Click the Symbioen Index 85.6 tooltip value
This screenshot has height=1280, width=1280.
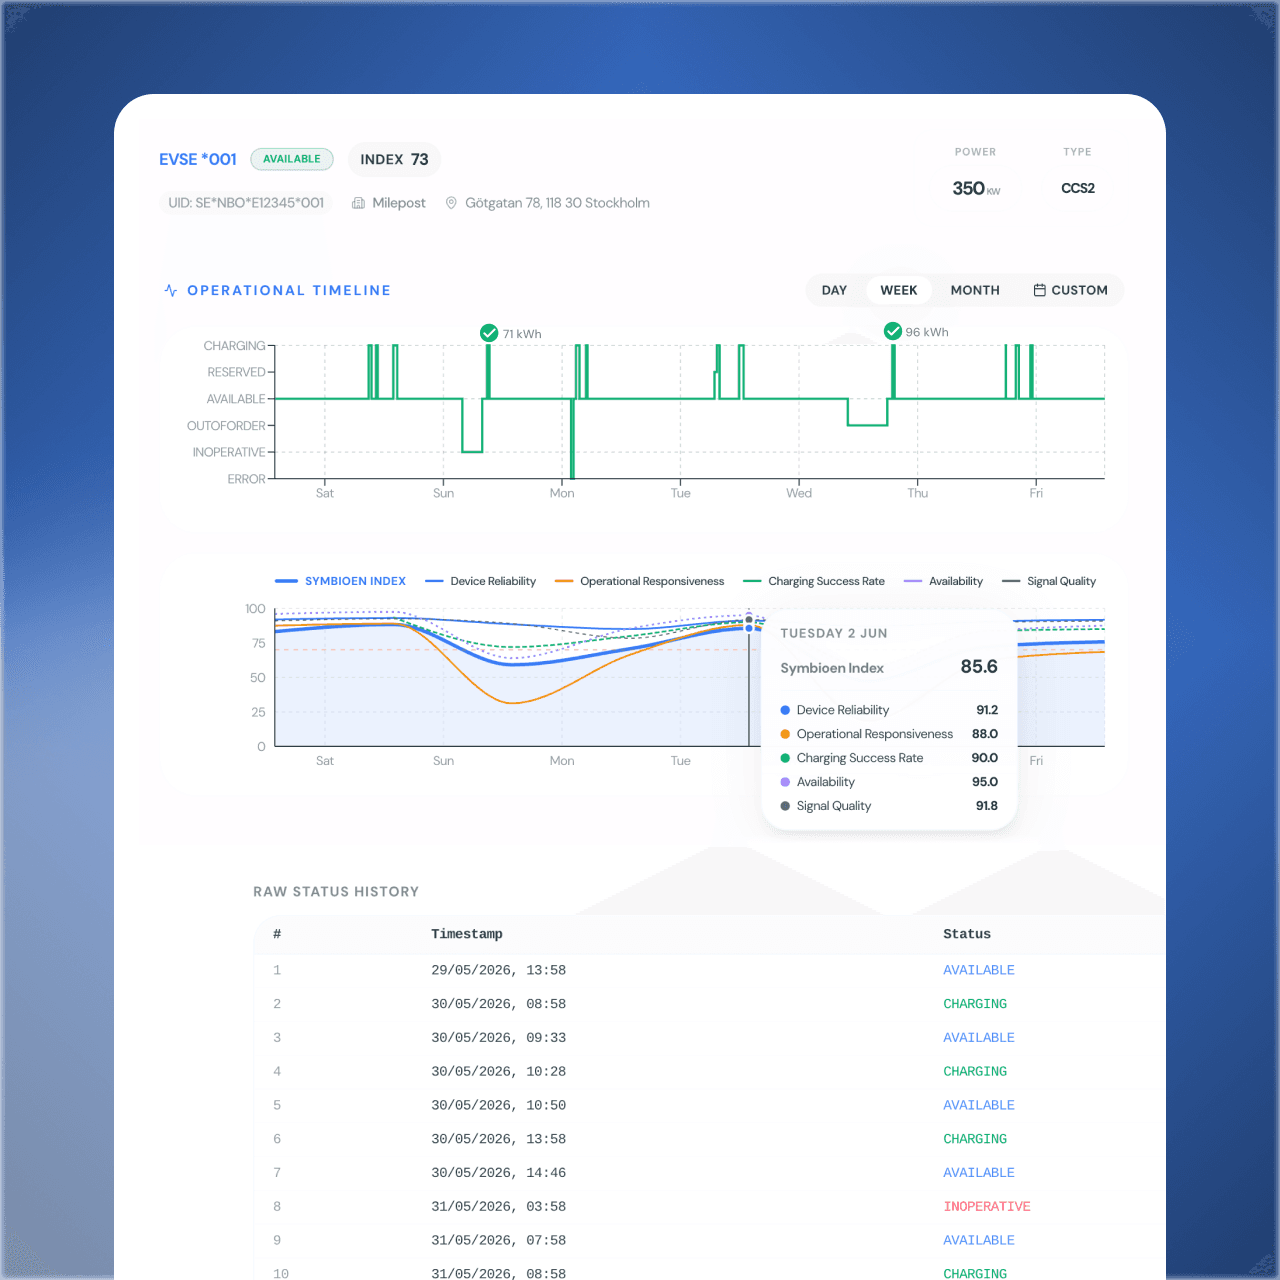point(979,667)
